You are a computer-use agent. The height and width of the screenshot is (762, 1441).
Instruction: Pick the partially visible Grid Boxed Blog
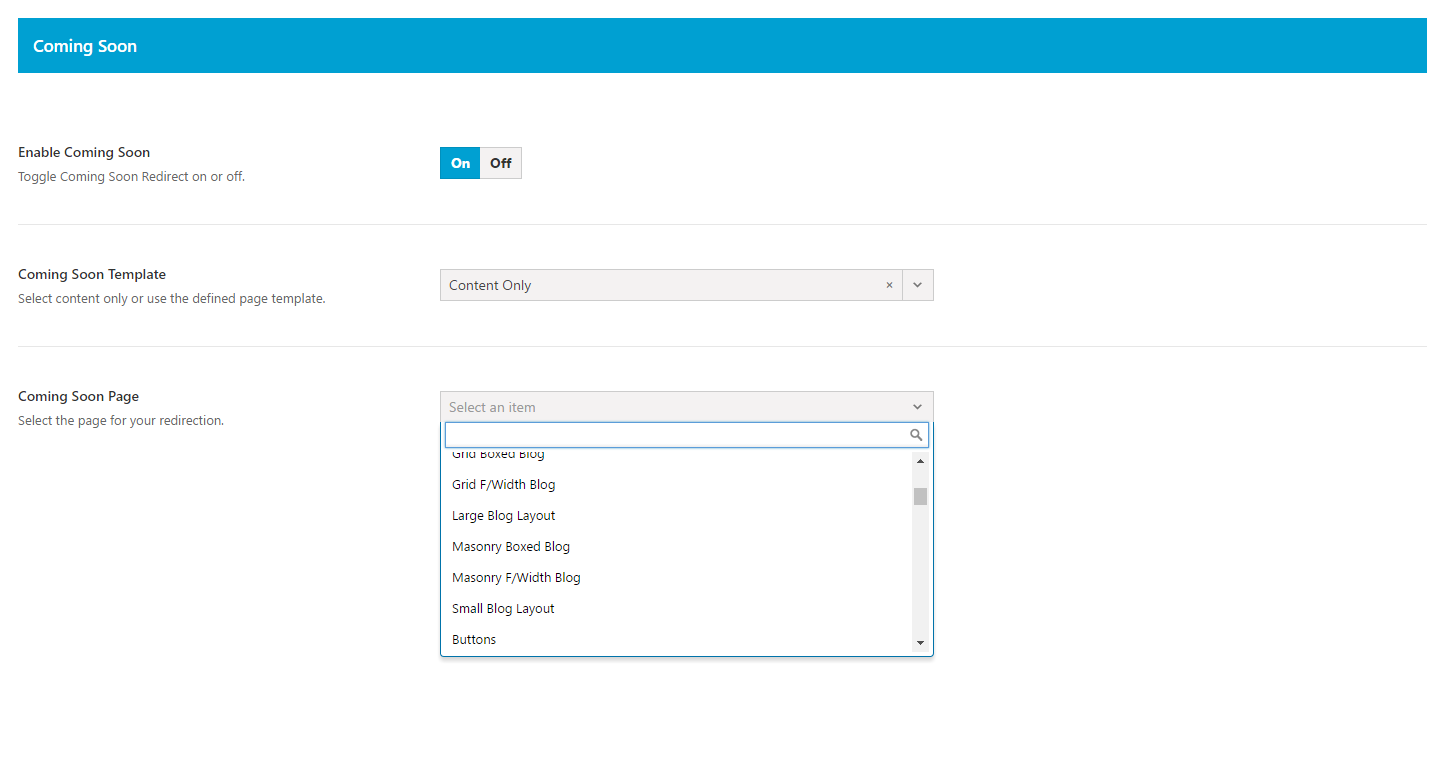pos(498,456)
